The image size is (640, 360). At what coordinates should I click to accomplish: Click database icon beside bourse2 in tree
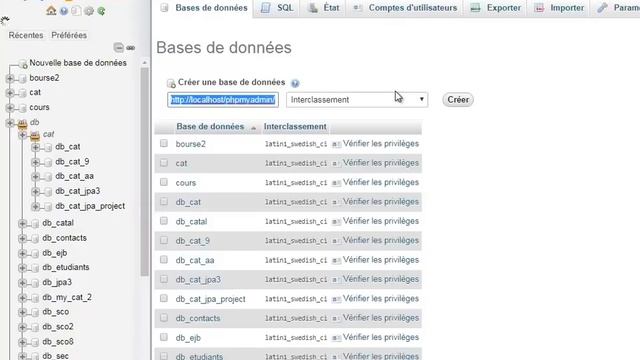pos(22,78)
